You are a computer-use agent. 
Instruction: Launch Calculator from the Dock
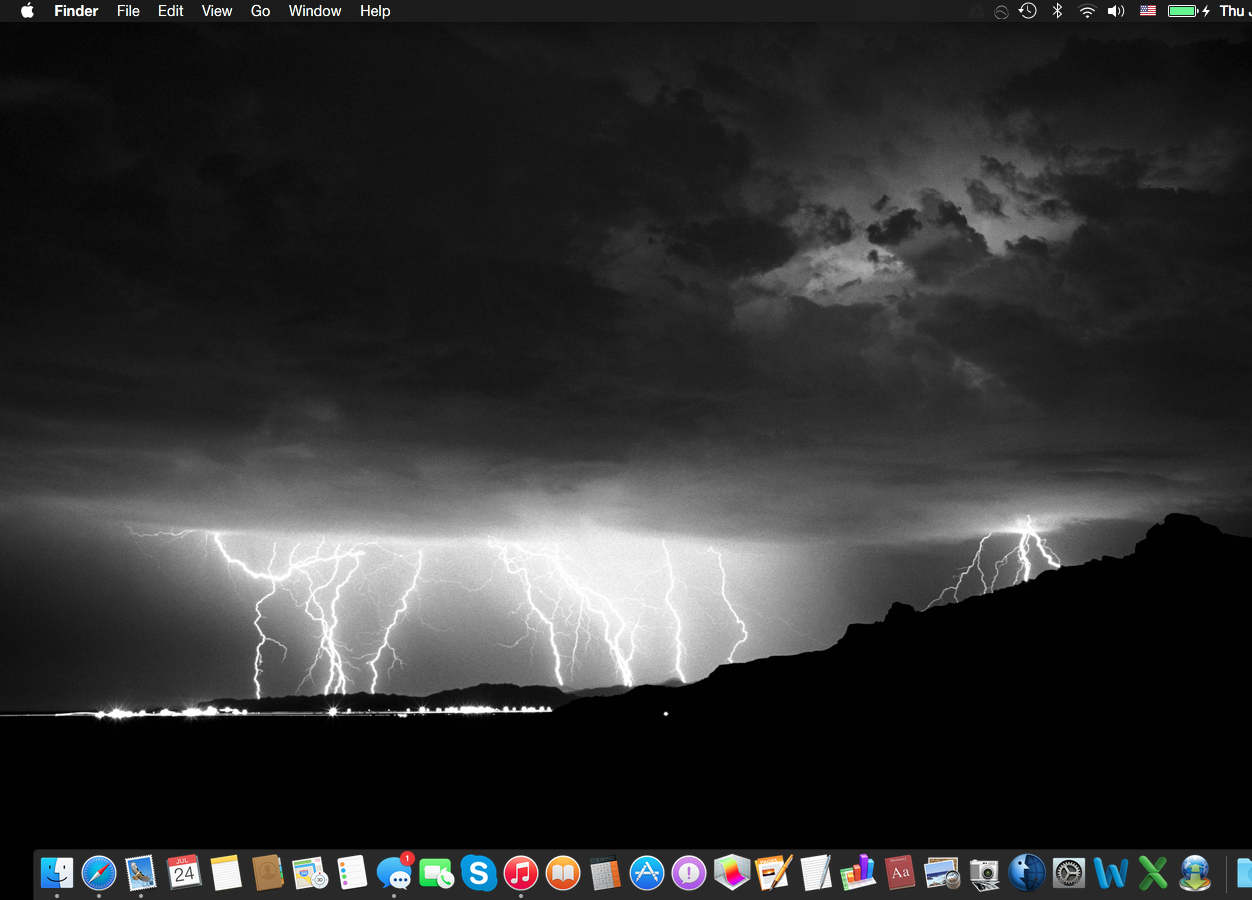(x=605, y=873)
